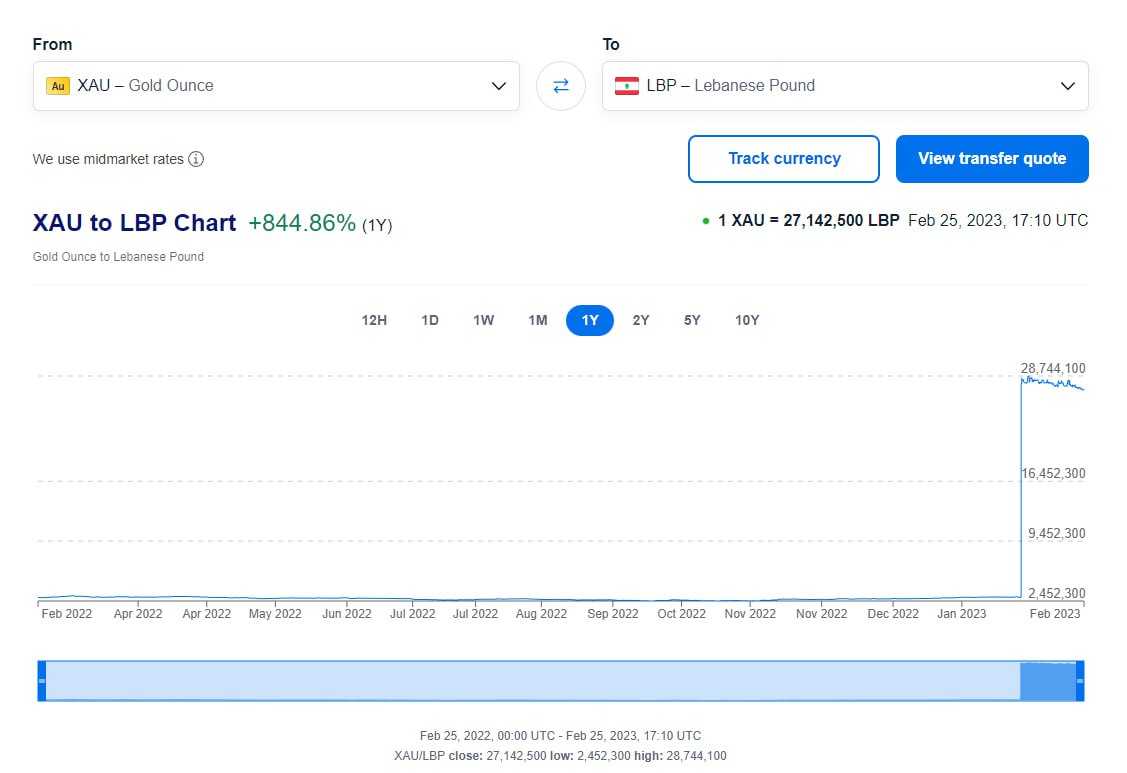Show the 5Y chart range

click(692, 320)
